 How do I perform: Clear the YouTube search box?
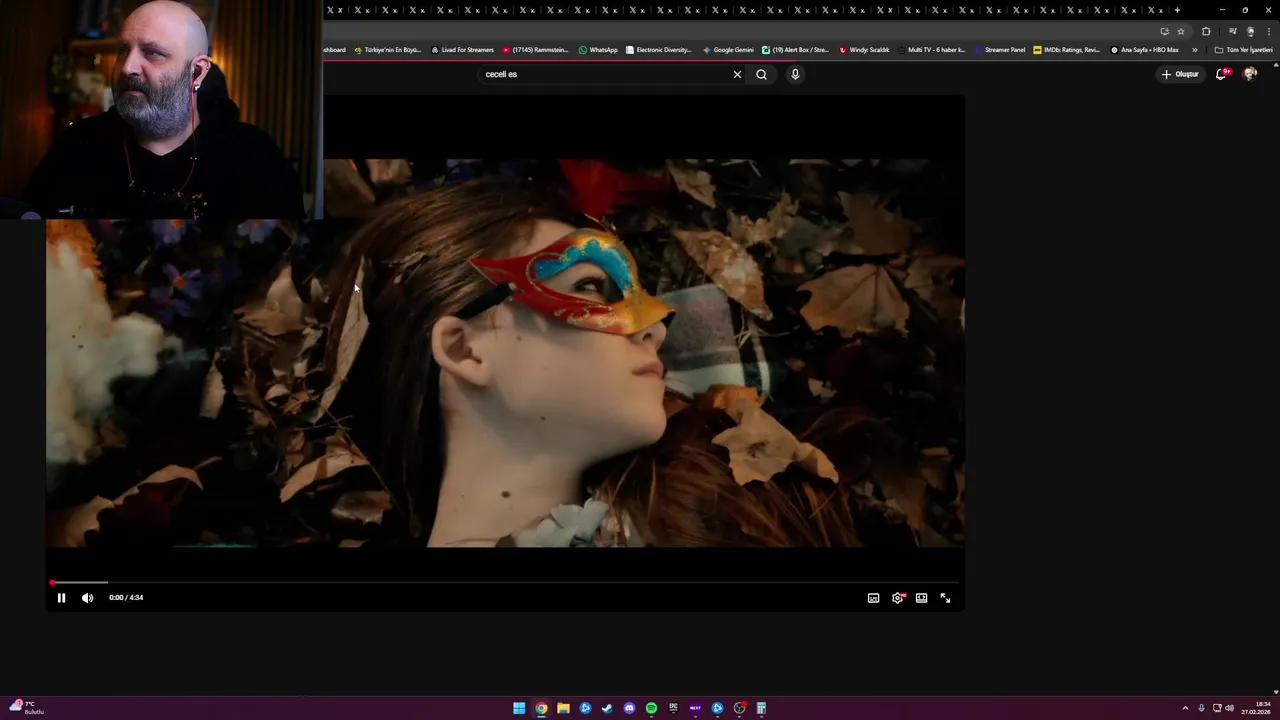[737, 74]
